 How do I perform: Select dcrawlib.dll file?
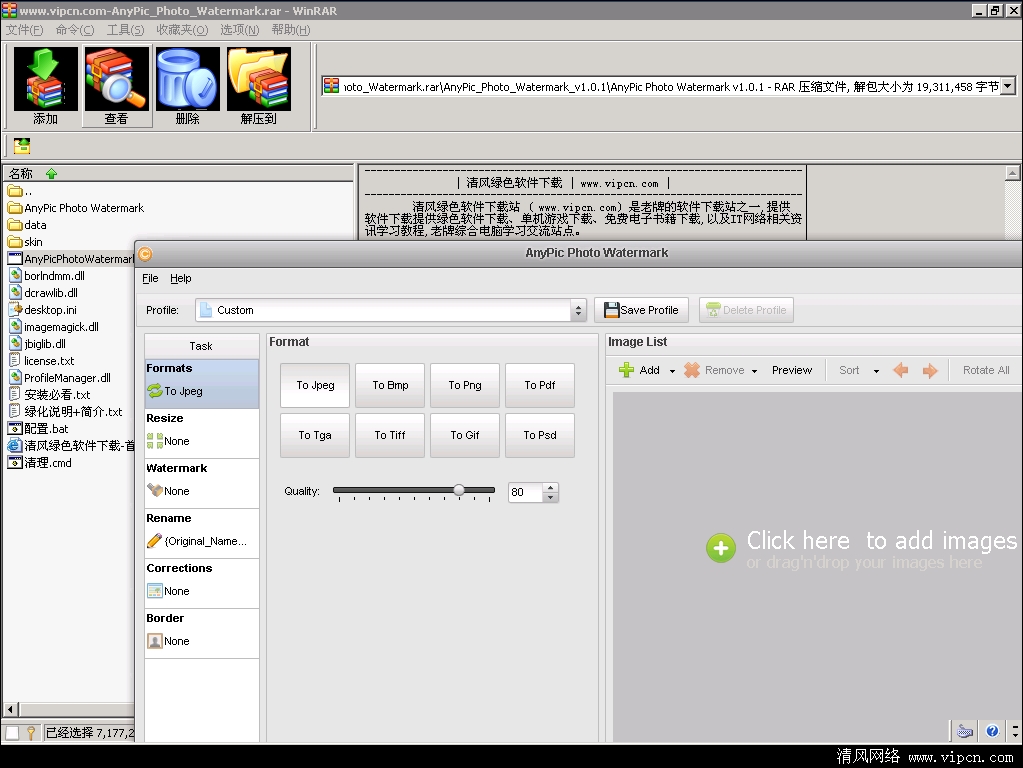coord(43,293)
